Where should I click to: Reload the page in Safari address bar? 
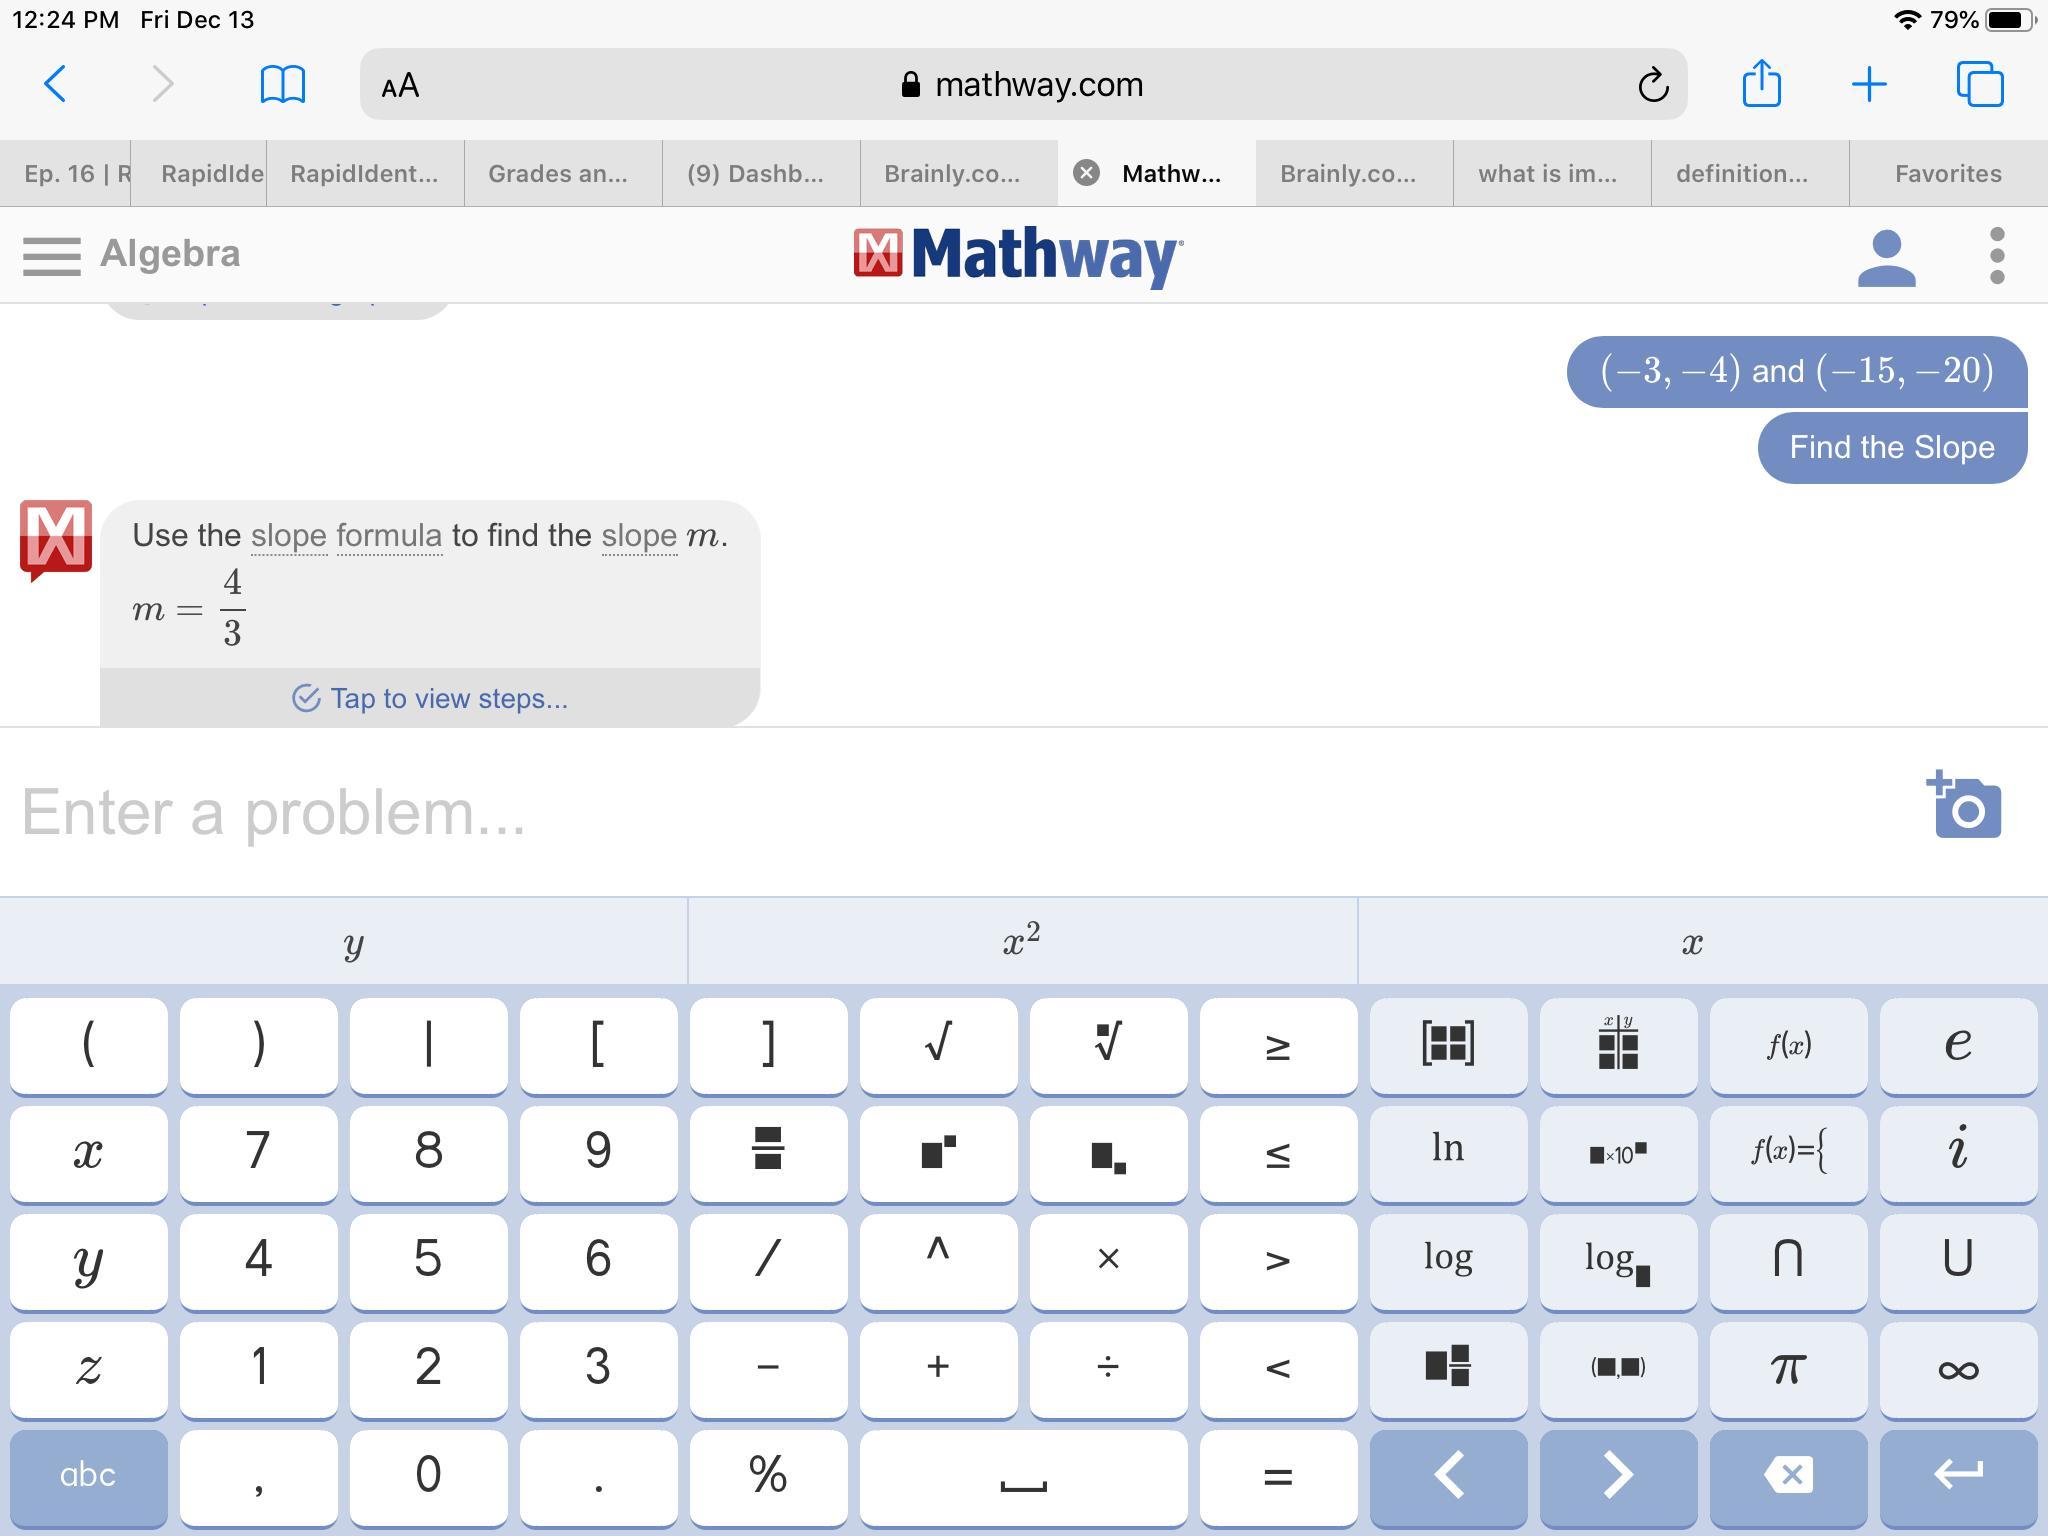coord(1652,85)
